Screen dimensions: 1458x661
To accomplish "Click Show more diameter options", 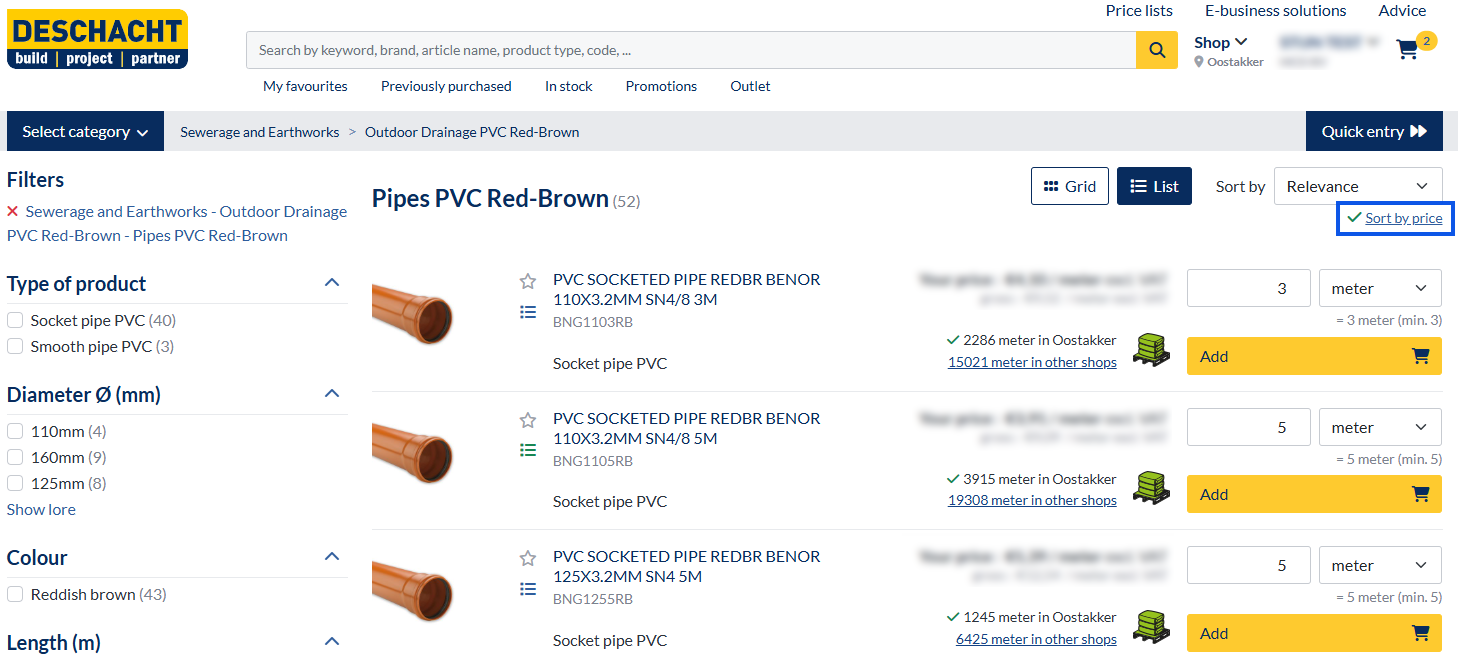I will pos(41,509).
